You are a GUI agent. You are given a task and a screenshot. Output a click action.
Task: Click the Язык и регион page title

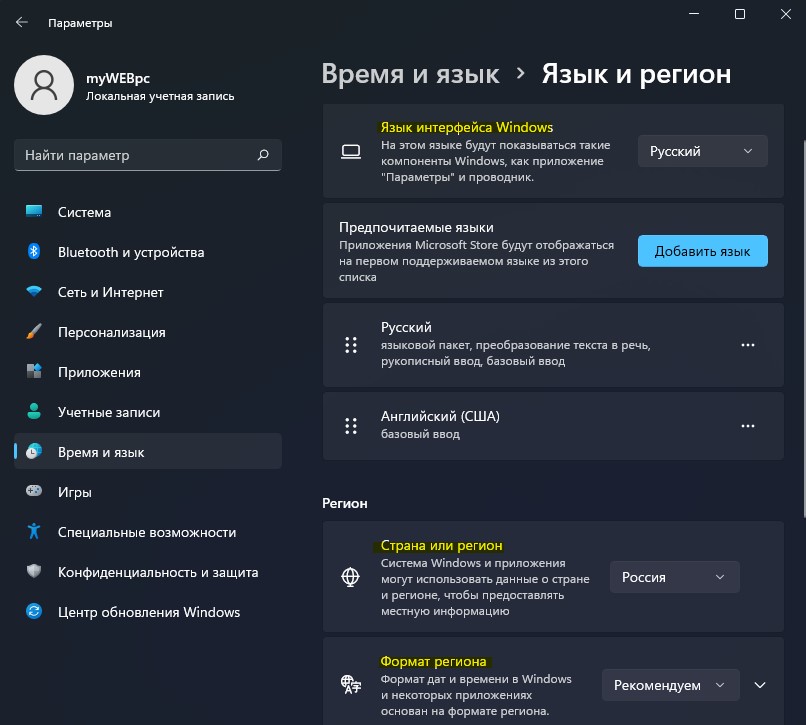point(636,74)
